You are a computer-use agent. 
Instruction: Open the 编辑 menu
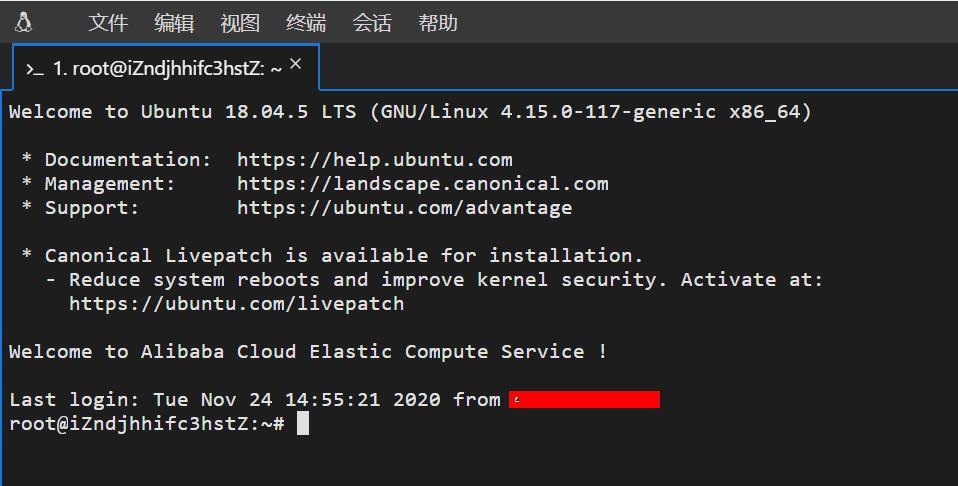(x=174, y=23)
